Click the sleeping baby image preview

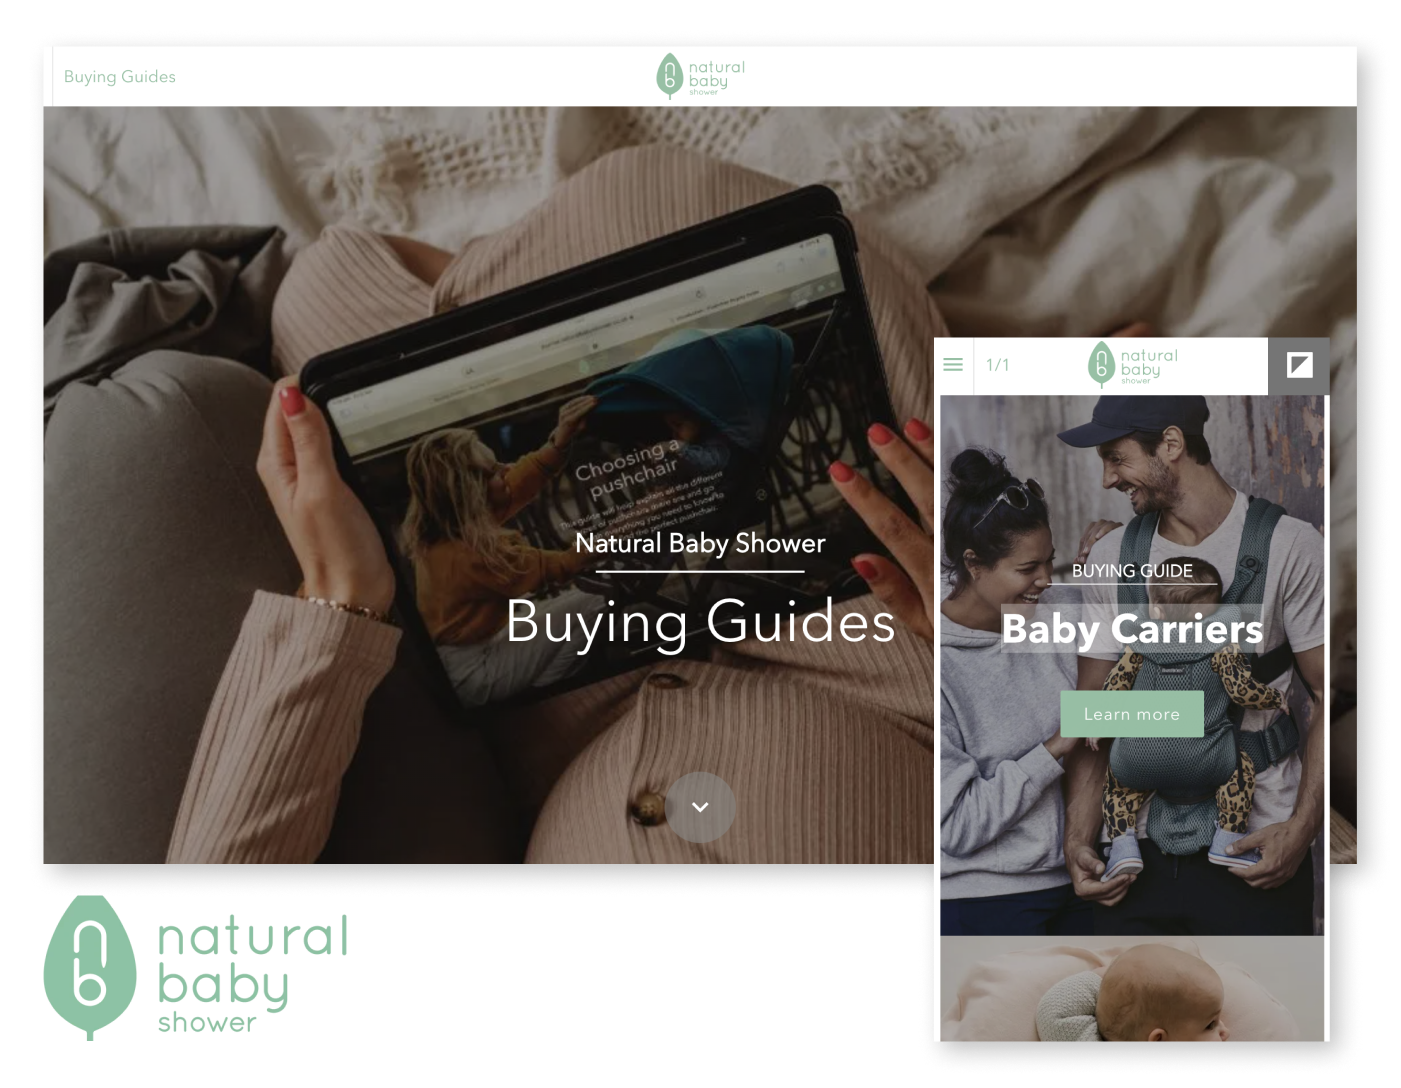pos(1131,990)
